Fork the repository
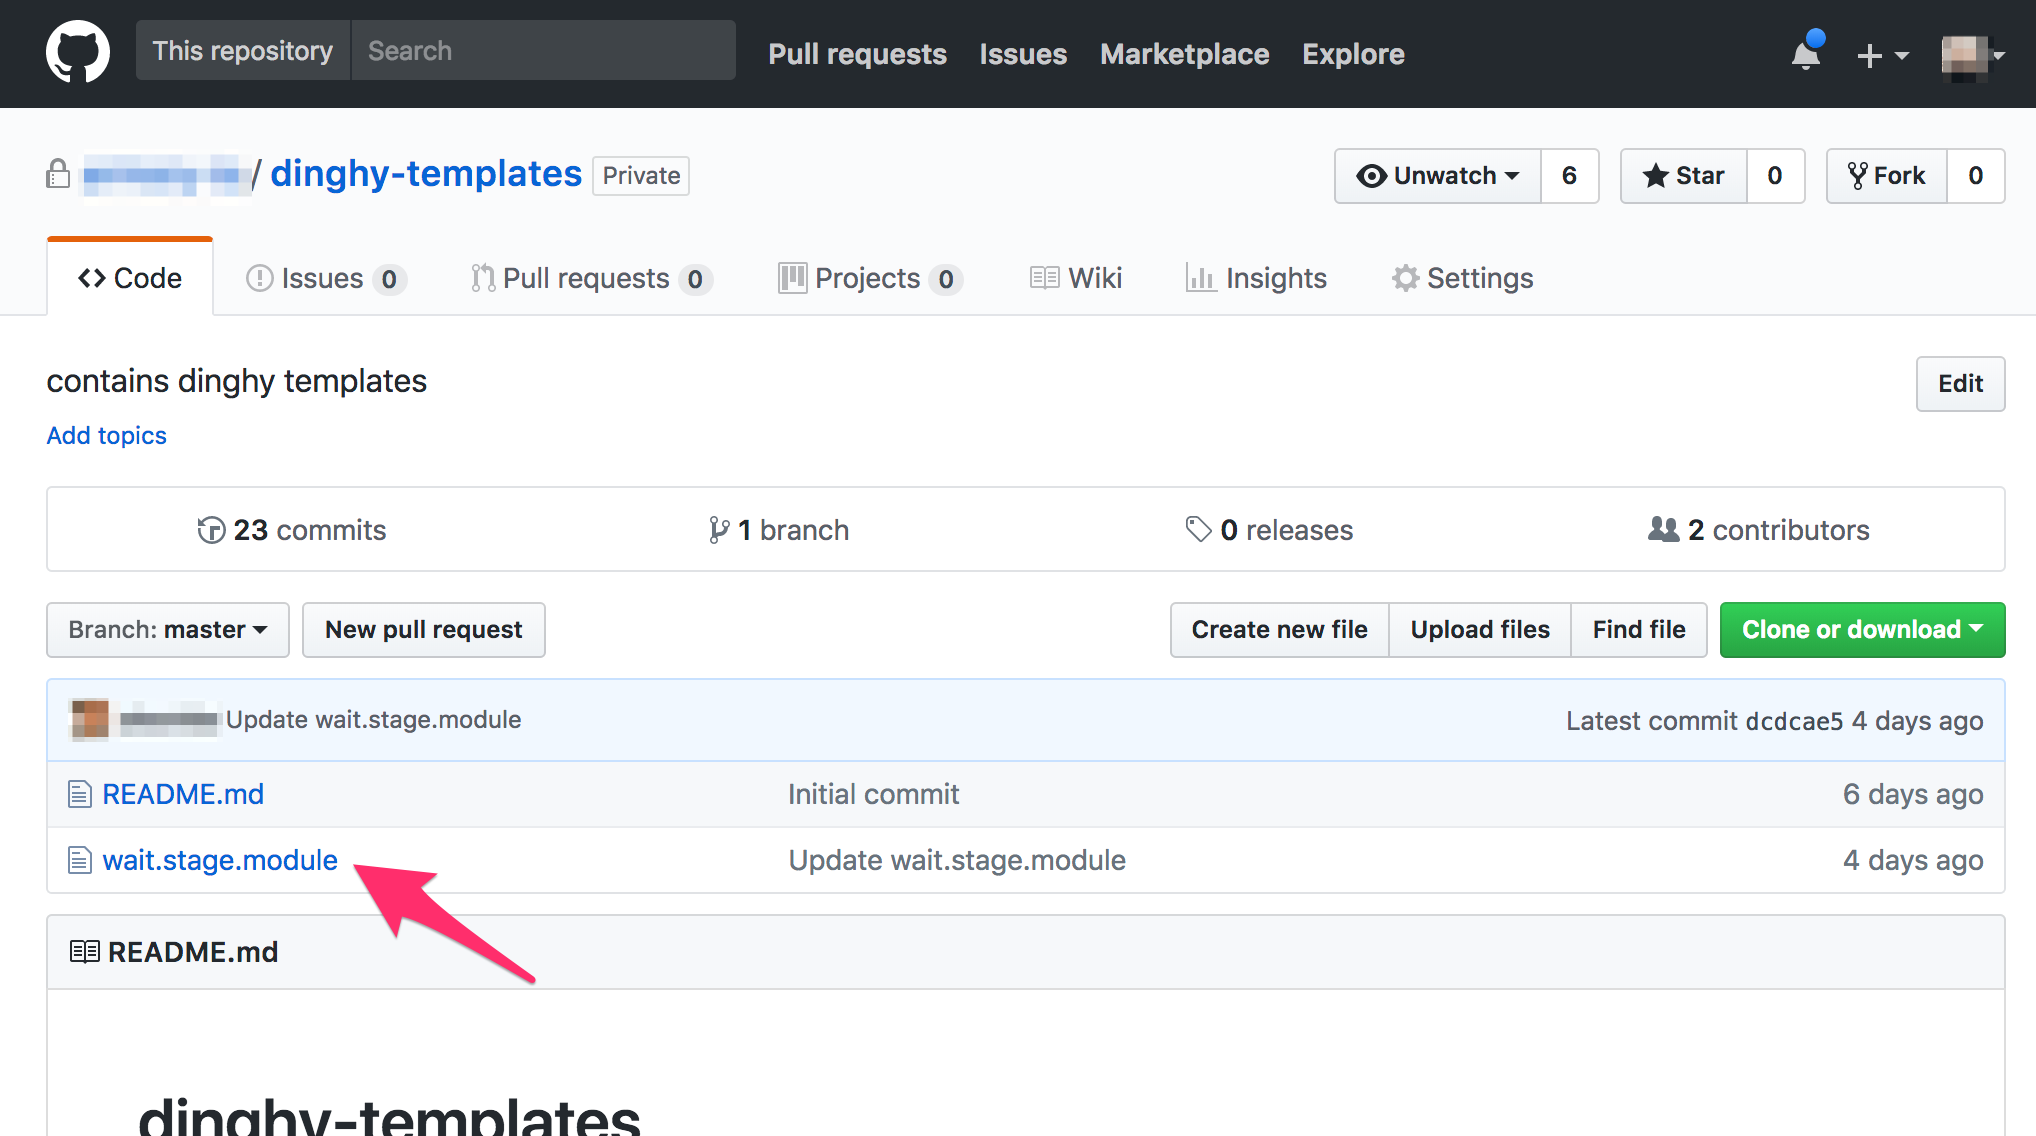This screenshot has height=1136, width=2036. point(1887,176)
